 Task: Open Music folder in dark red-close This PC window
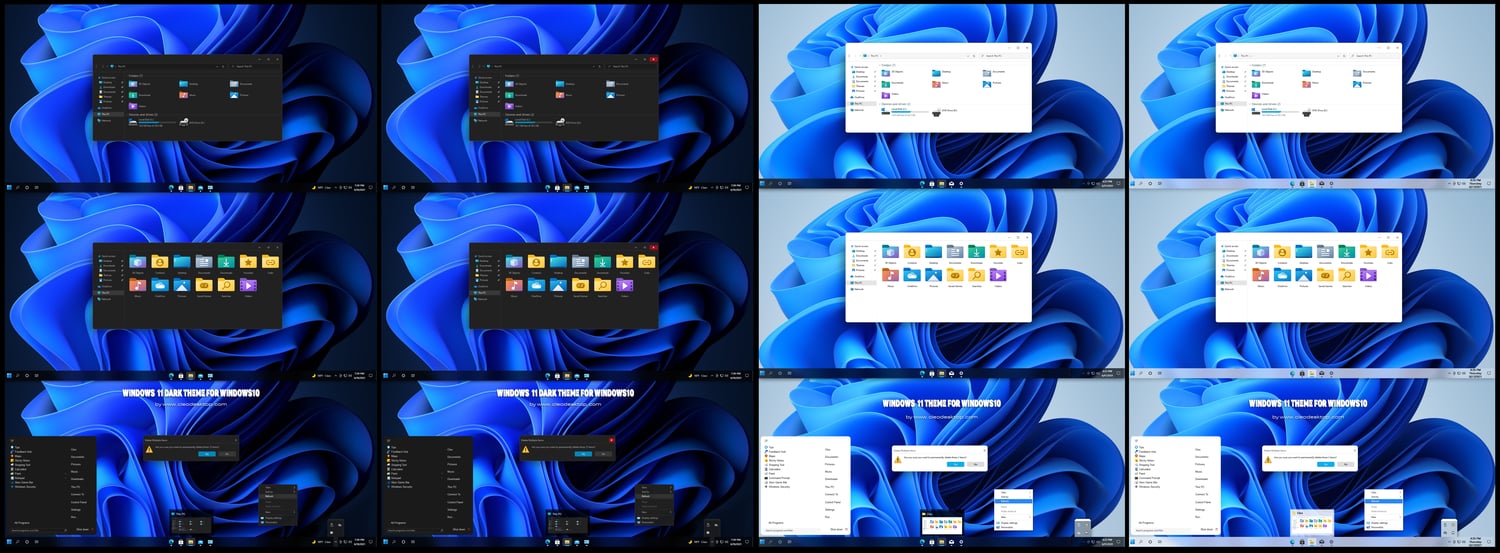coord(562,95)
